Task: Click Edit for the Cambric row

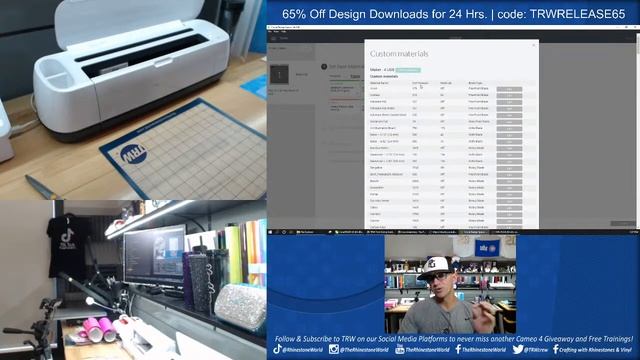Action: coord(509,214)
